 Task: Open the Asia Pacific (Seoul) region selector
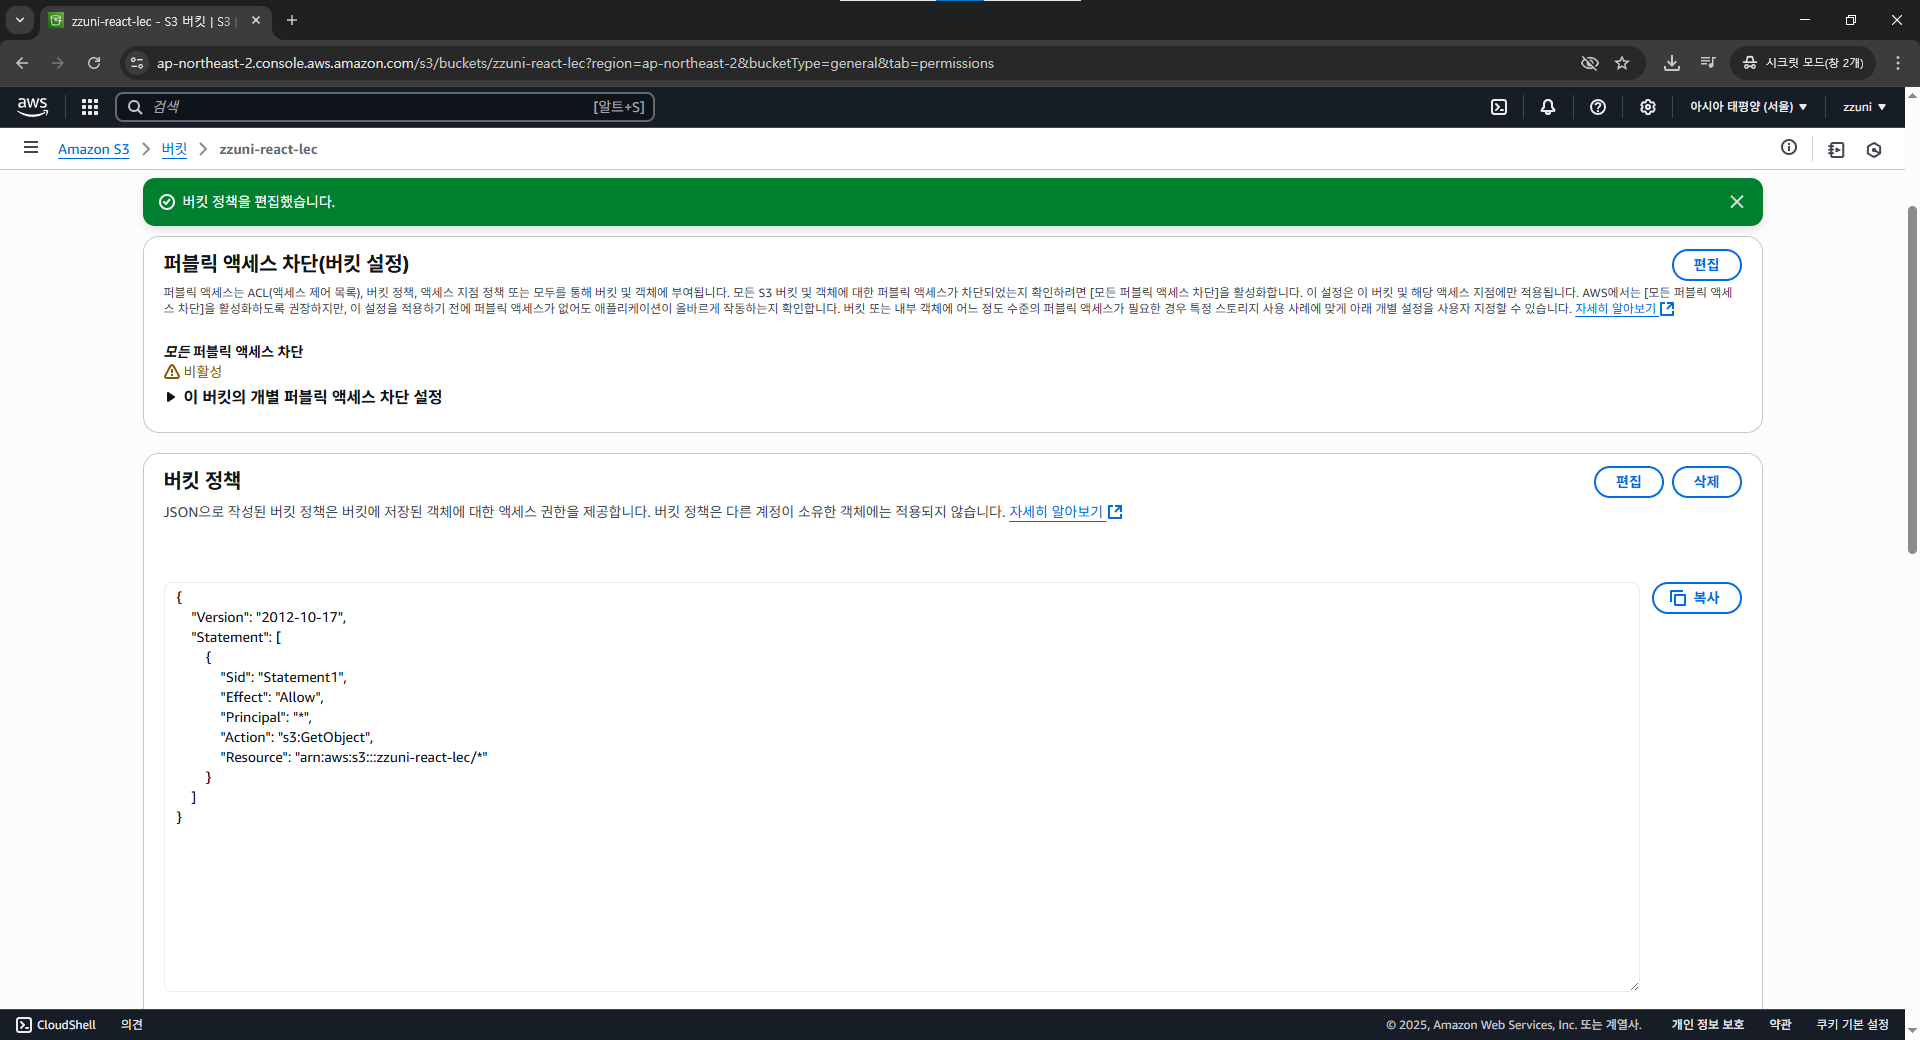click(x=1749, y=107)
